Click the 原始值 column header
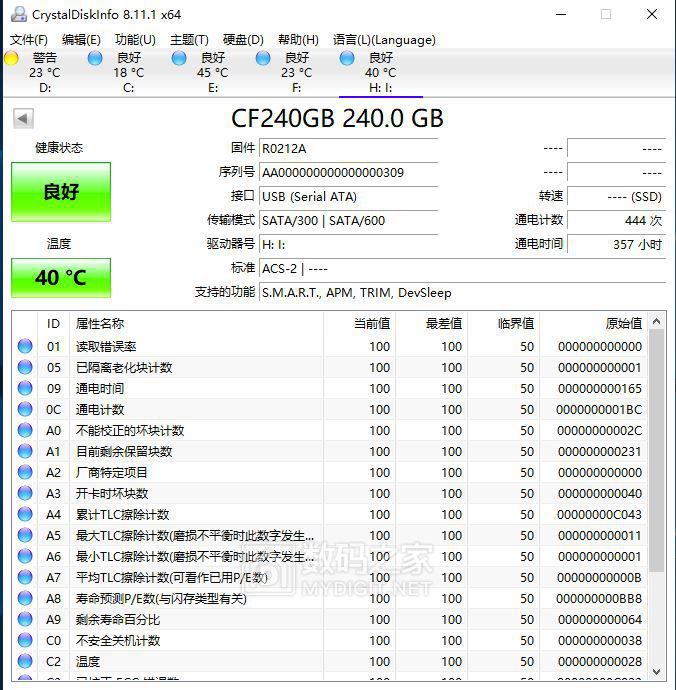676x690 pixels. (623, 323)
